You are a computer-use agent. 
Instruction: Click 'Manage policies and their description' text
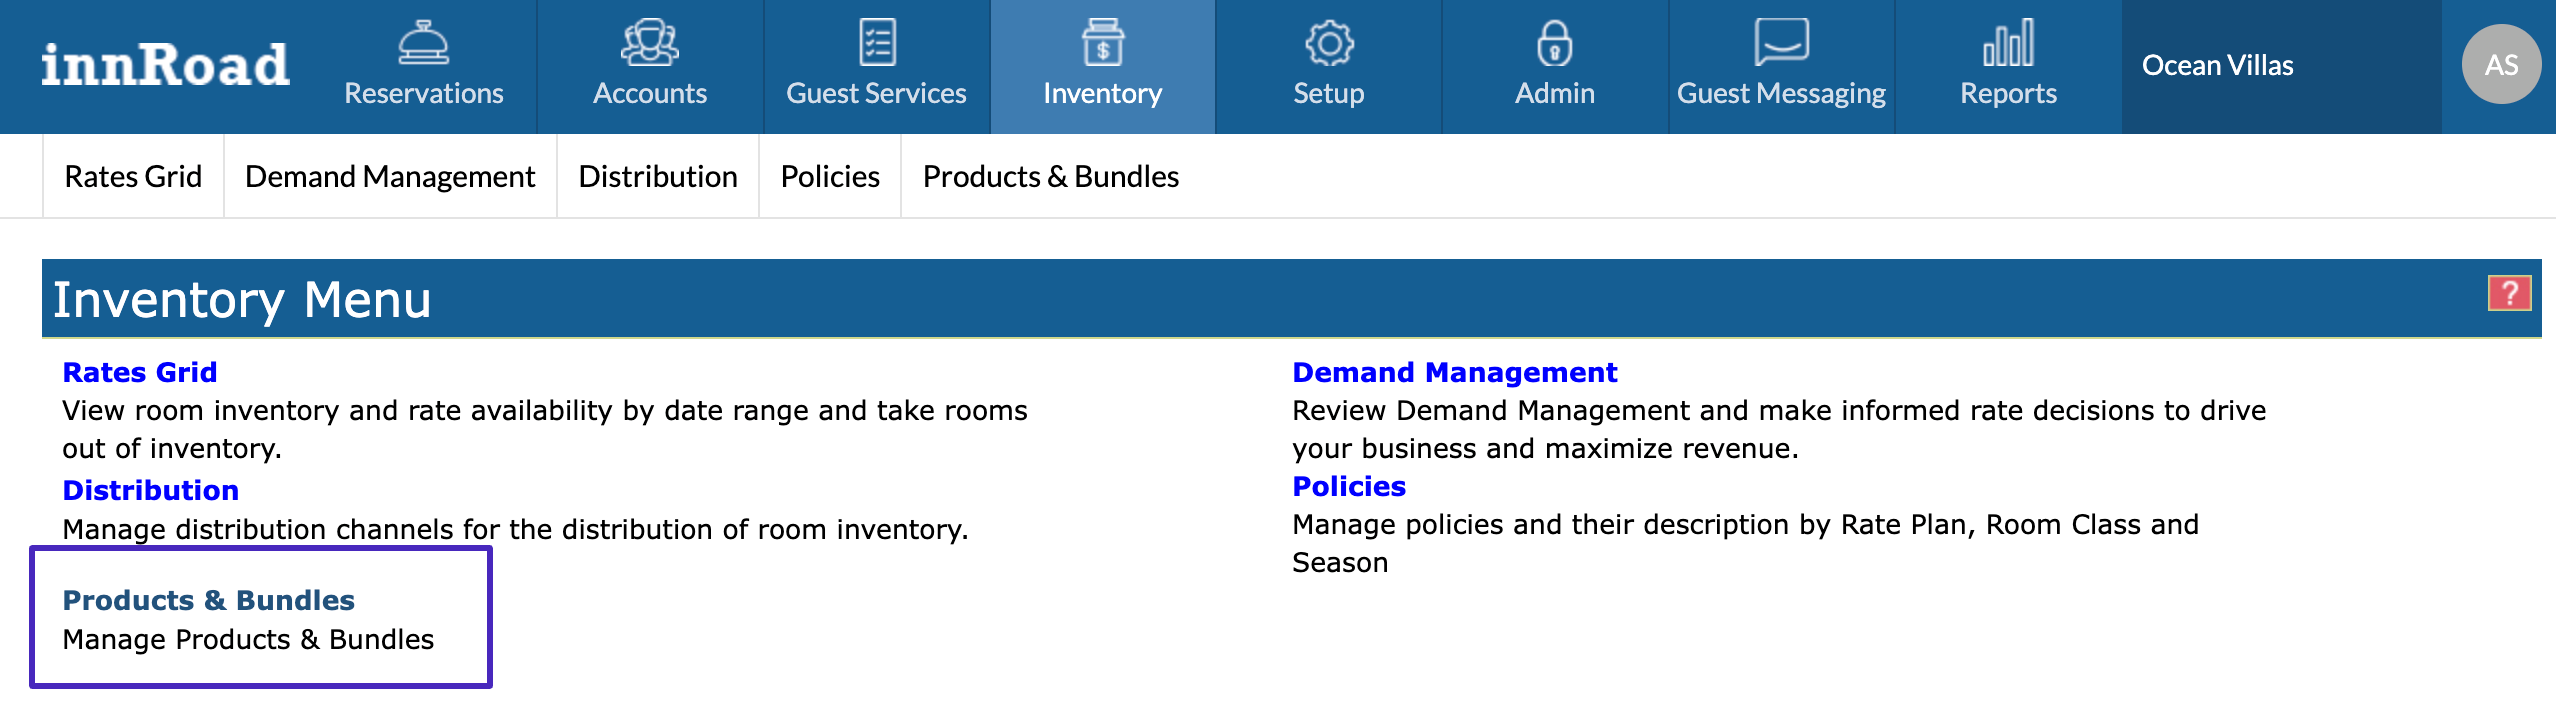pos(1746,544)
